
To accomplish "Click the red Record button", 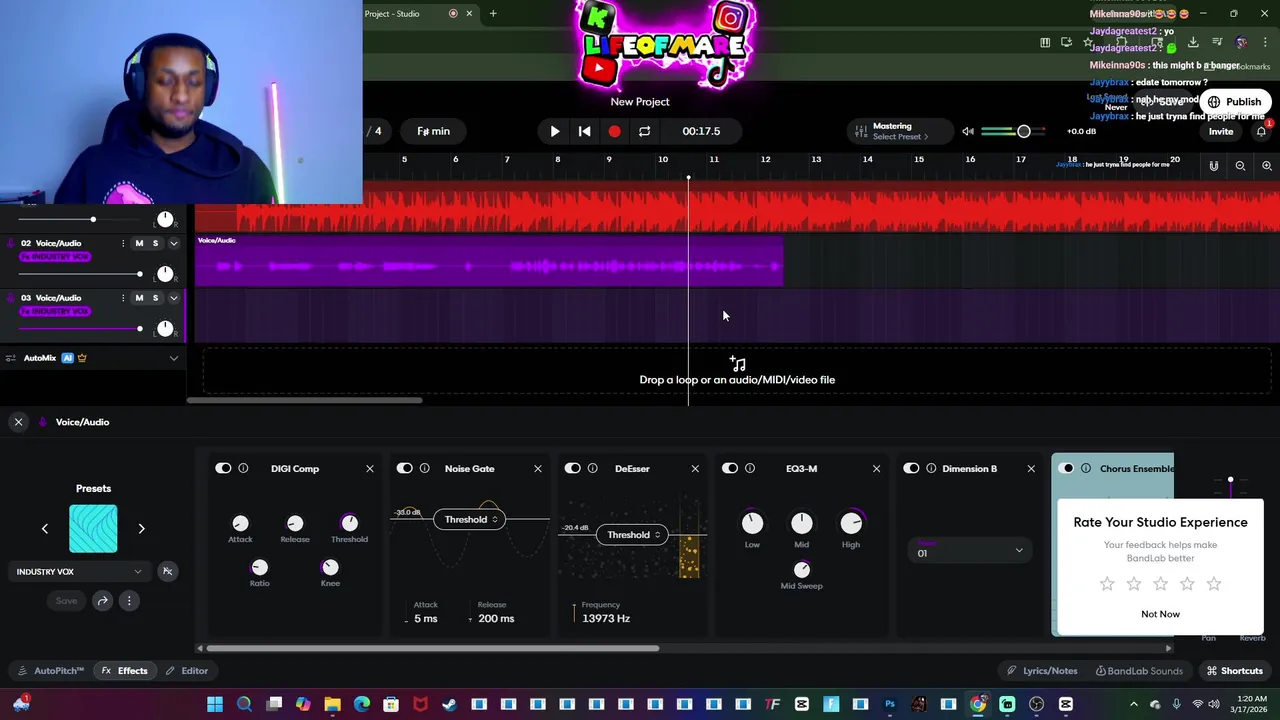I will (x=614, y=131).
